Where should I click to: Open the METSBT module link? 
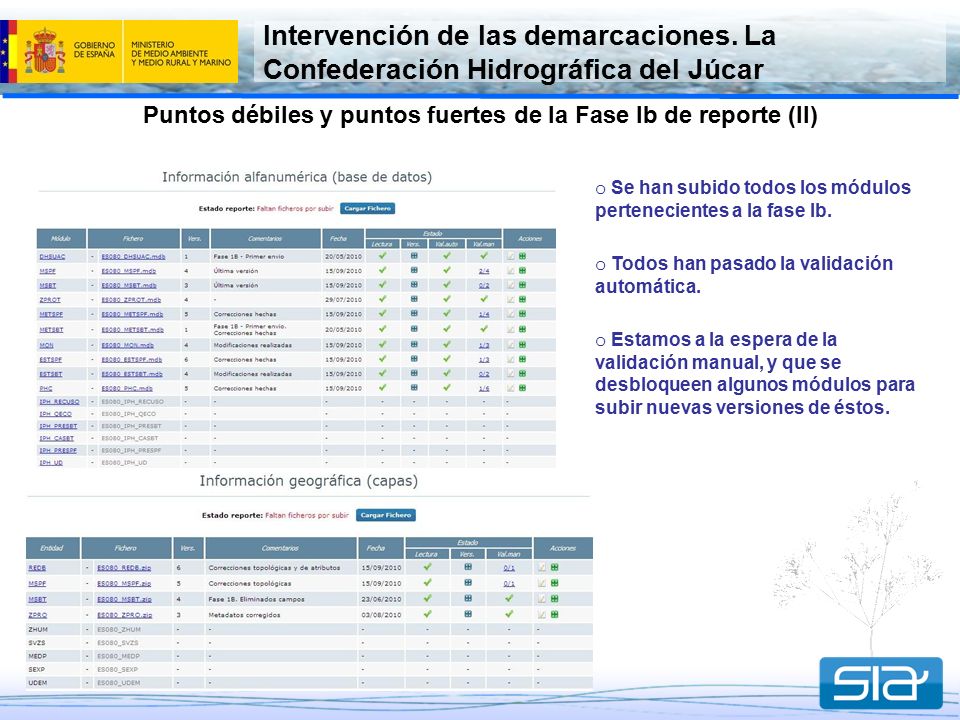click(51, 330)
